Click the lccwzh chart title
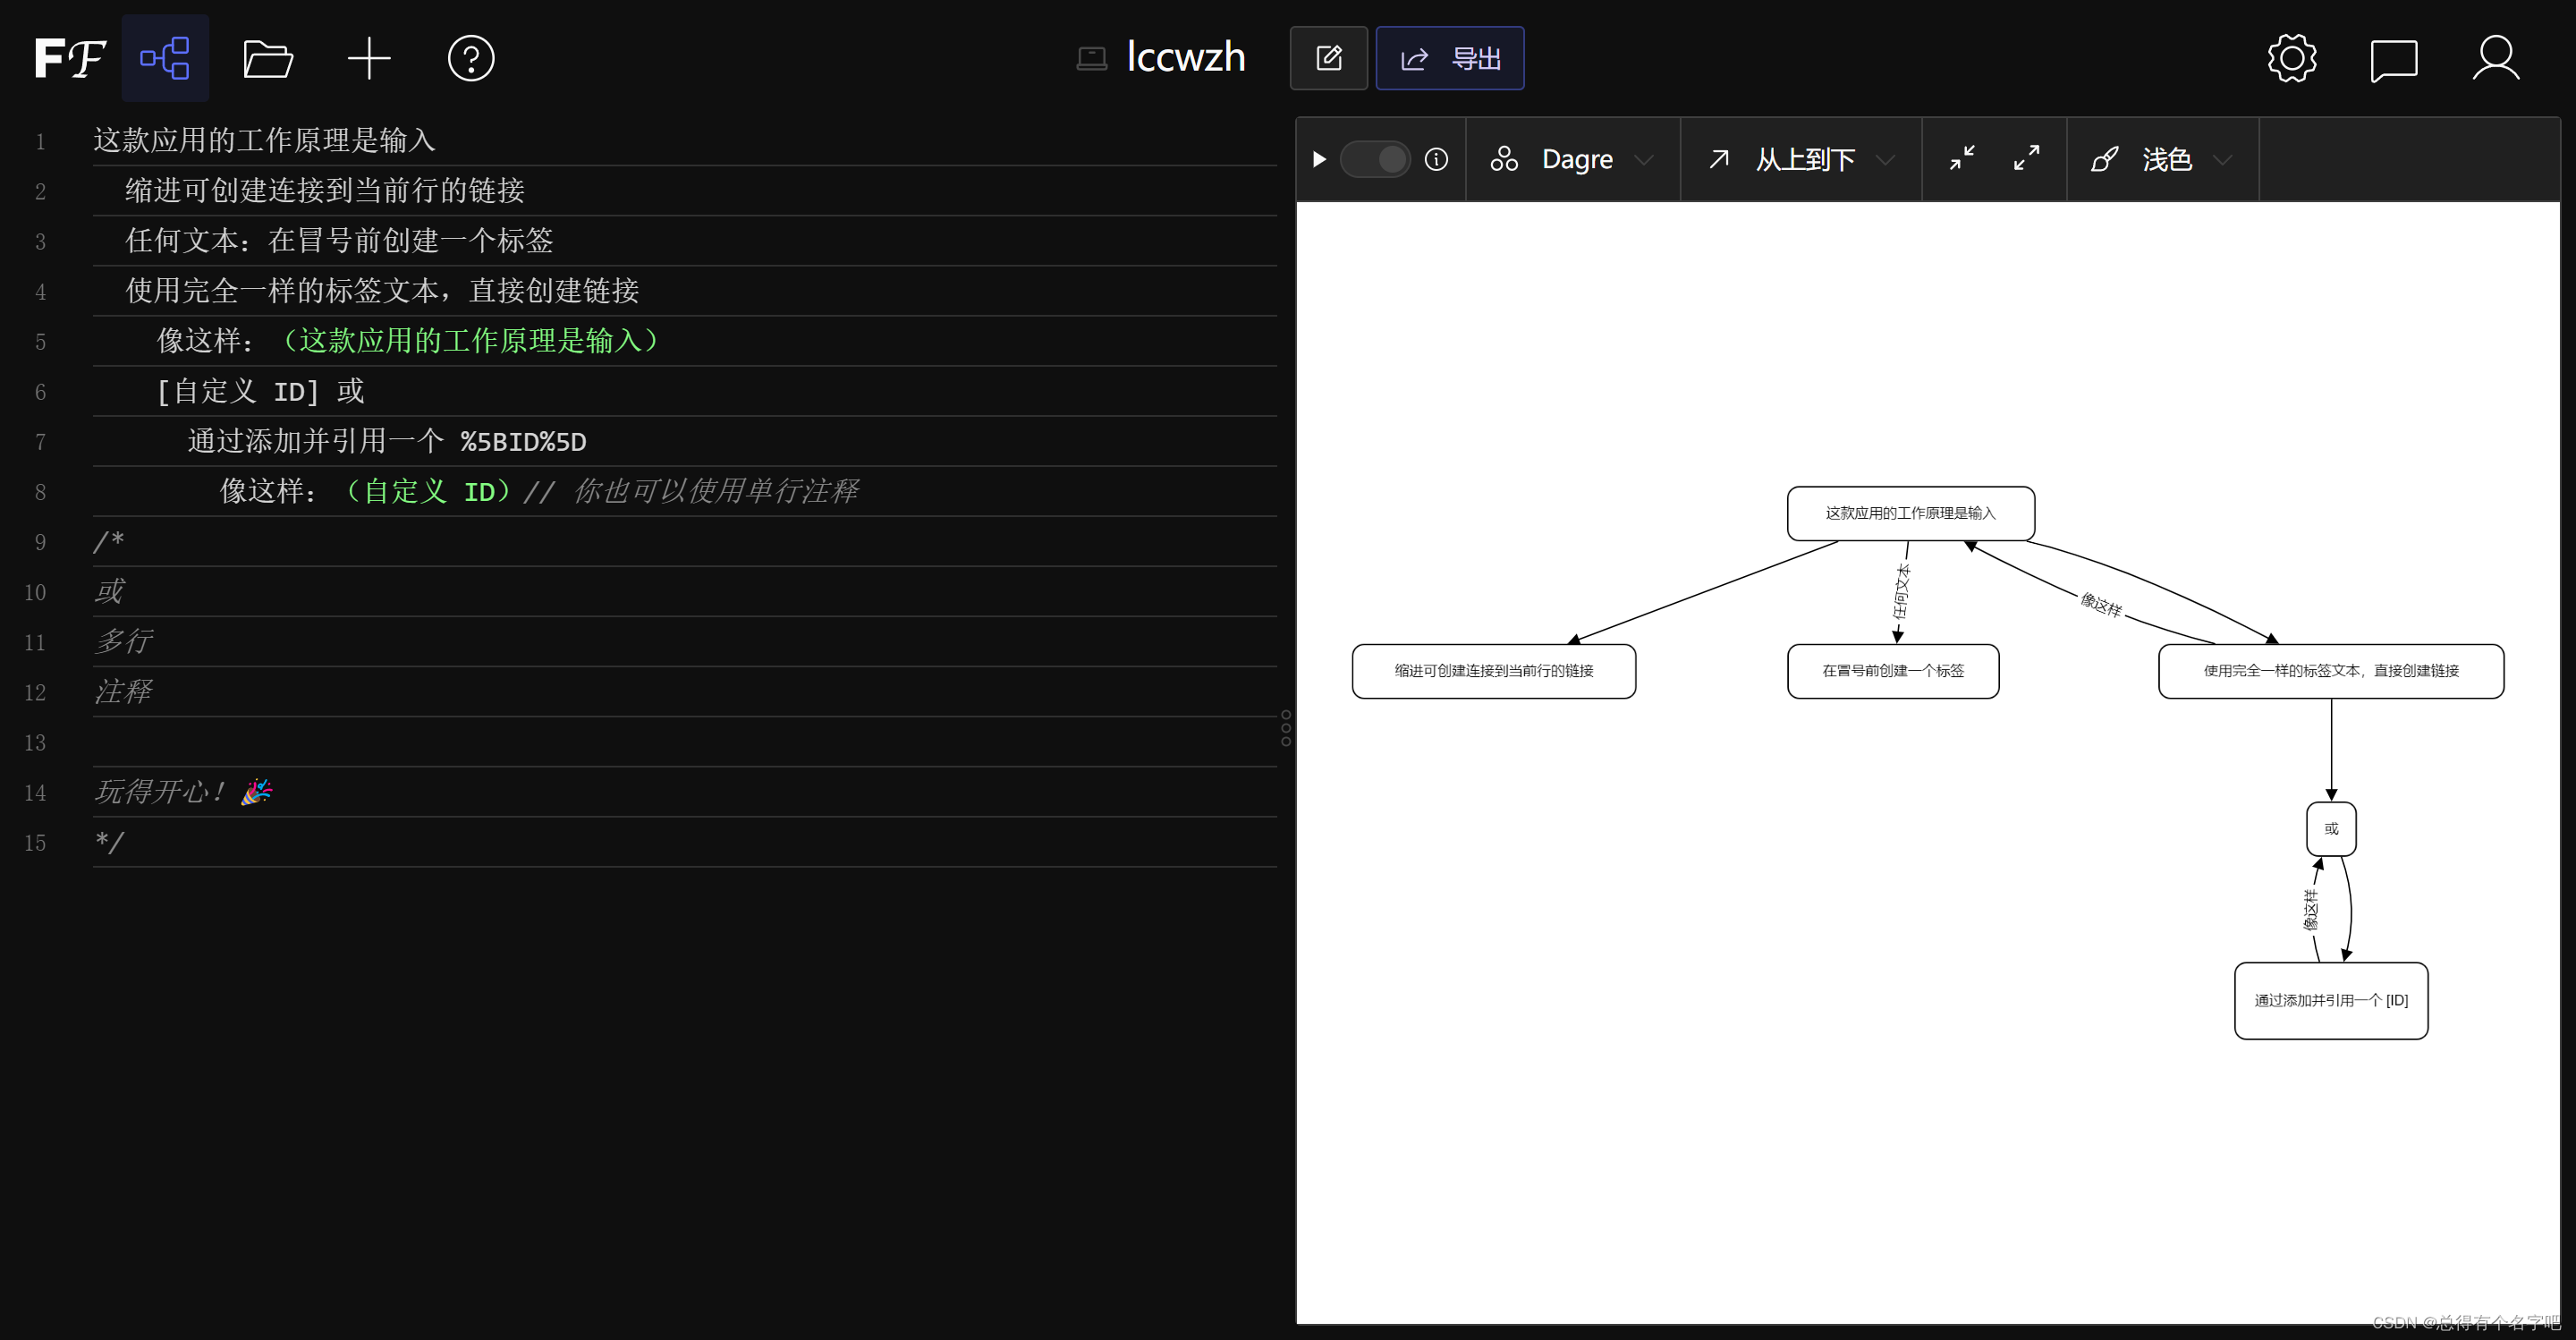 (1185, 58)
